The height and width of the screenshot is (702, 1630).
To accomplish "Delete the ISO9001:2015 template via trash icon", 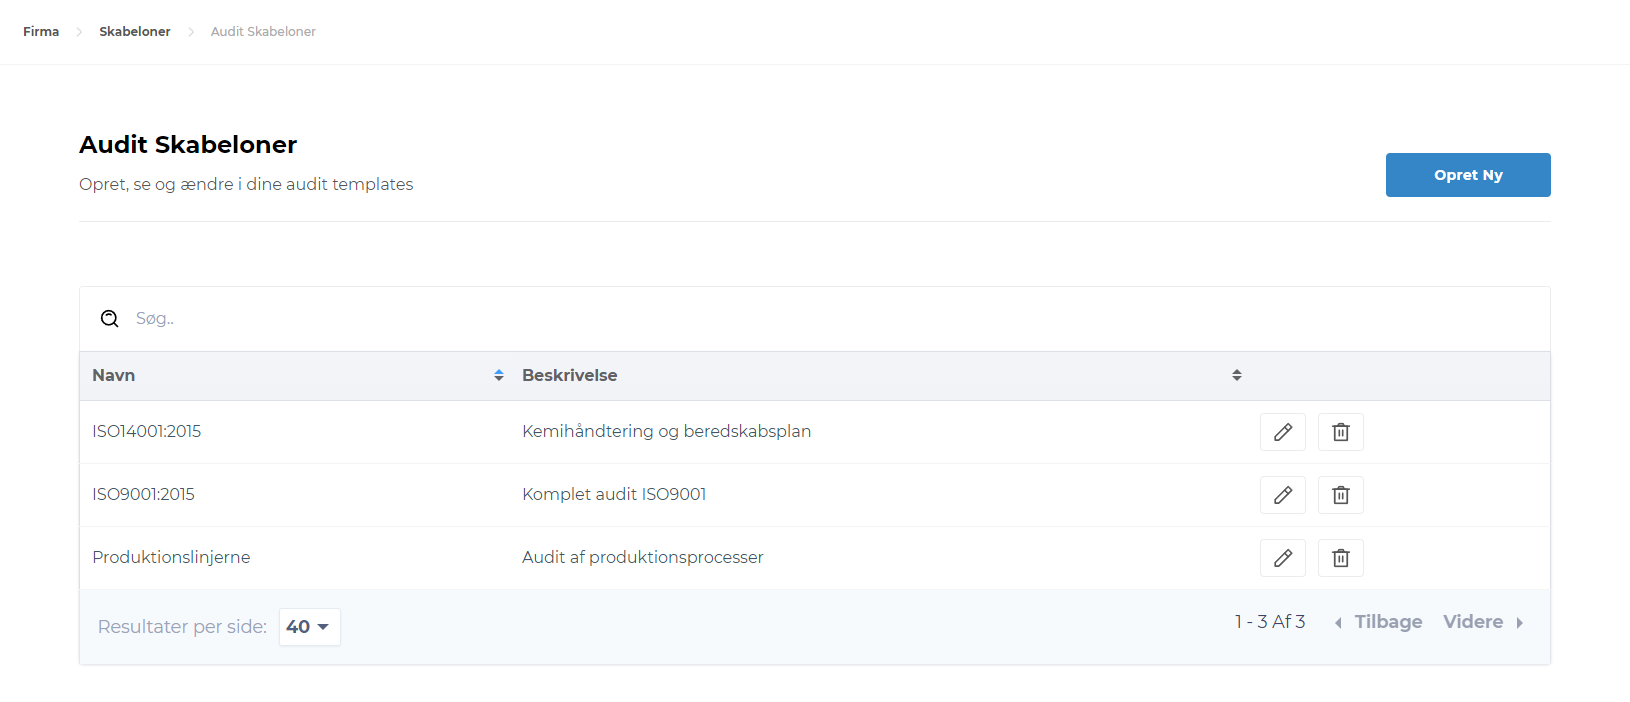I will coord(1341,495).
